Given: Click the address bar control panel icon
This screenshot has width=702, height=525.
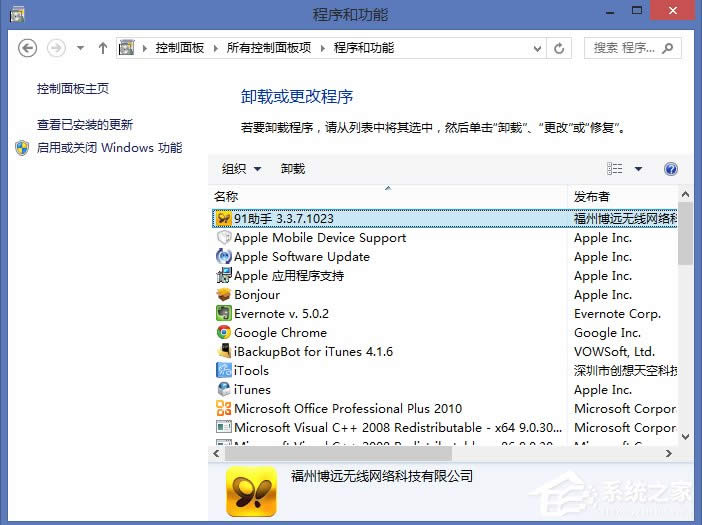Looking at the screenshot, I should [x=127, y=47].
